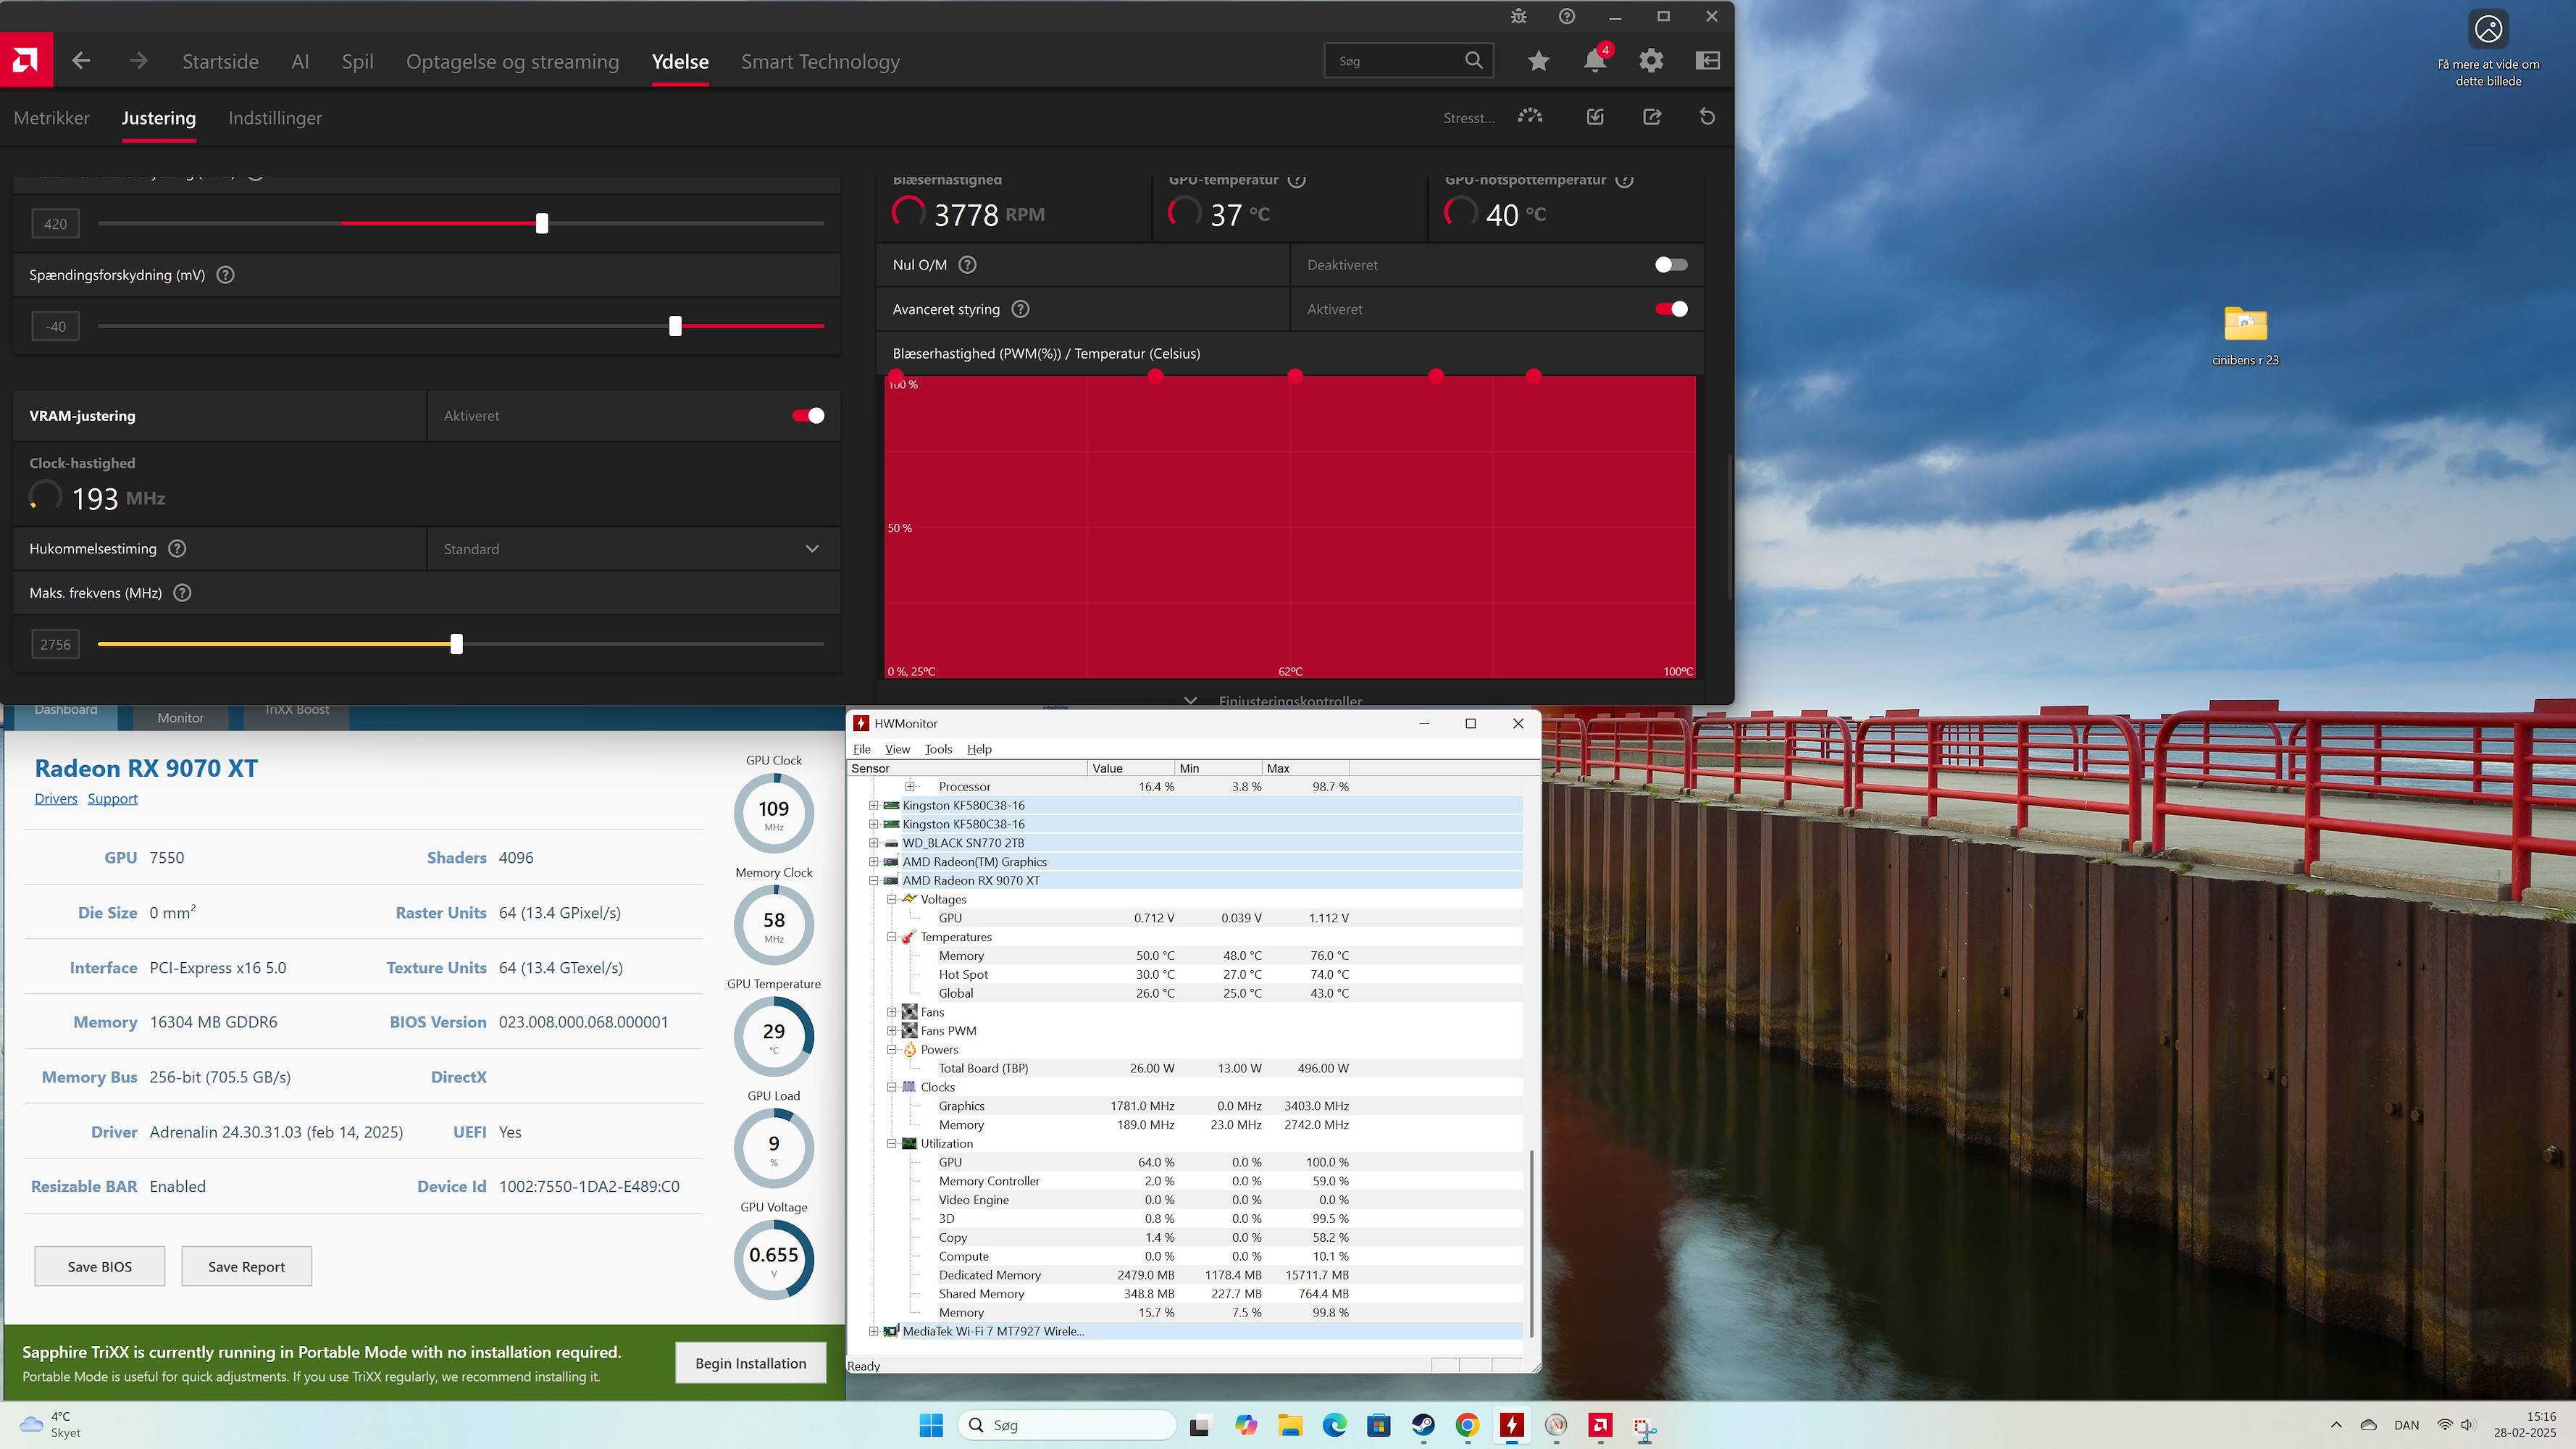Open HWMonitor View menu
The width and height of the screenshot is (2576, 1449).
pyautogui.click(x=897, y=749)
